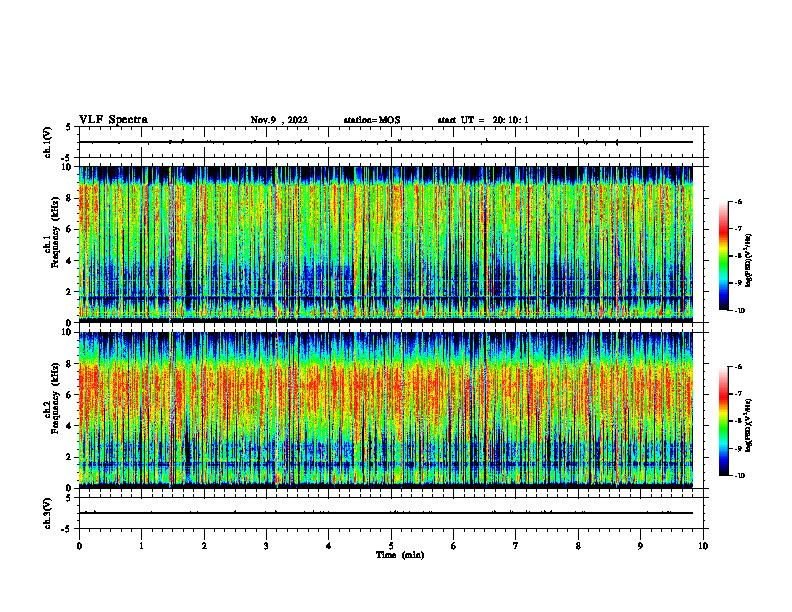Click the '10' tick on the time axis
The width and height of the screenshot is (792, 612).
[x=703, y=546]
